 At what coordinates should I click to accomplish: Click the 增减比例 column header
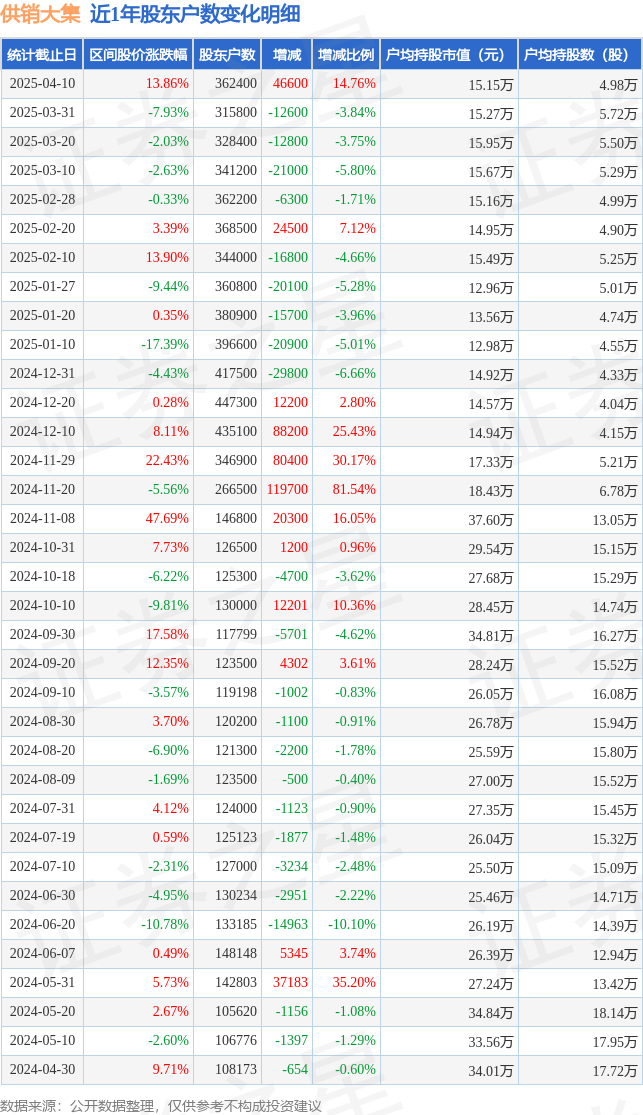(x=346, y=55)
